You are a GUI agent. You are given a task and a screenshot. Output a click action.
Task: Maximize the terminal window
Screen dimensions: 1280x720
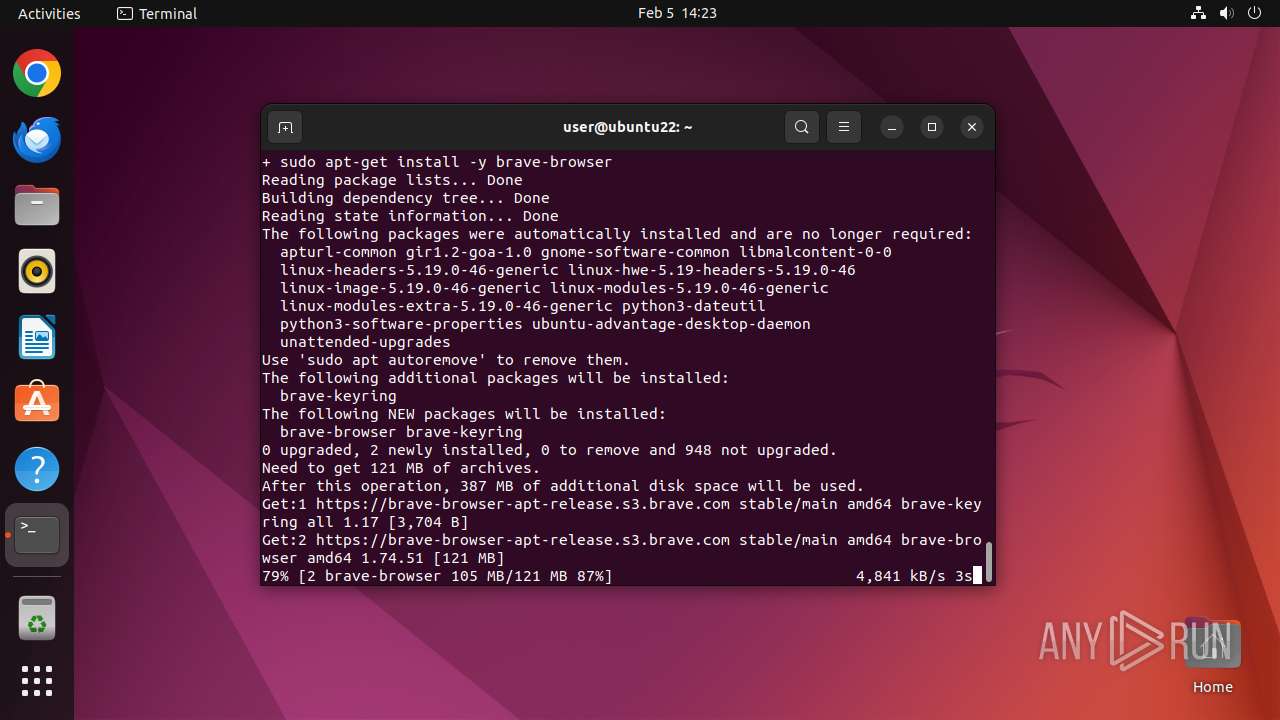click(x=932, y=127)
